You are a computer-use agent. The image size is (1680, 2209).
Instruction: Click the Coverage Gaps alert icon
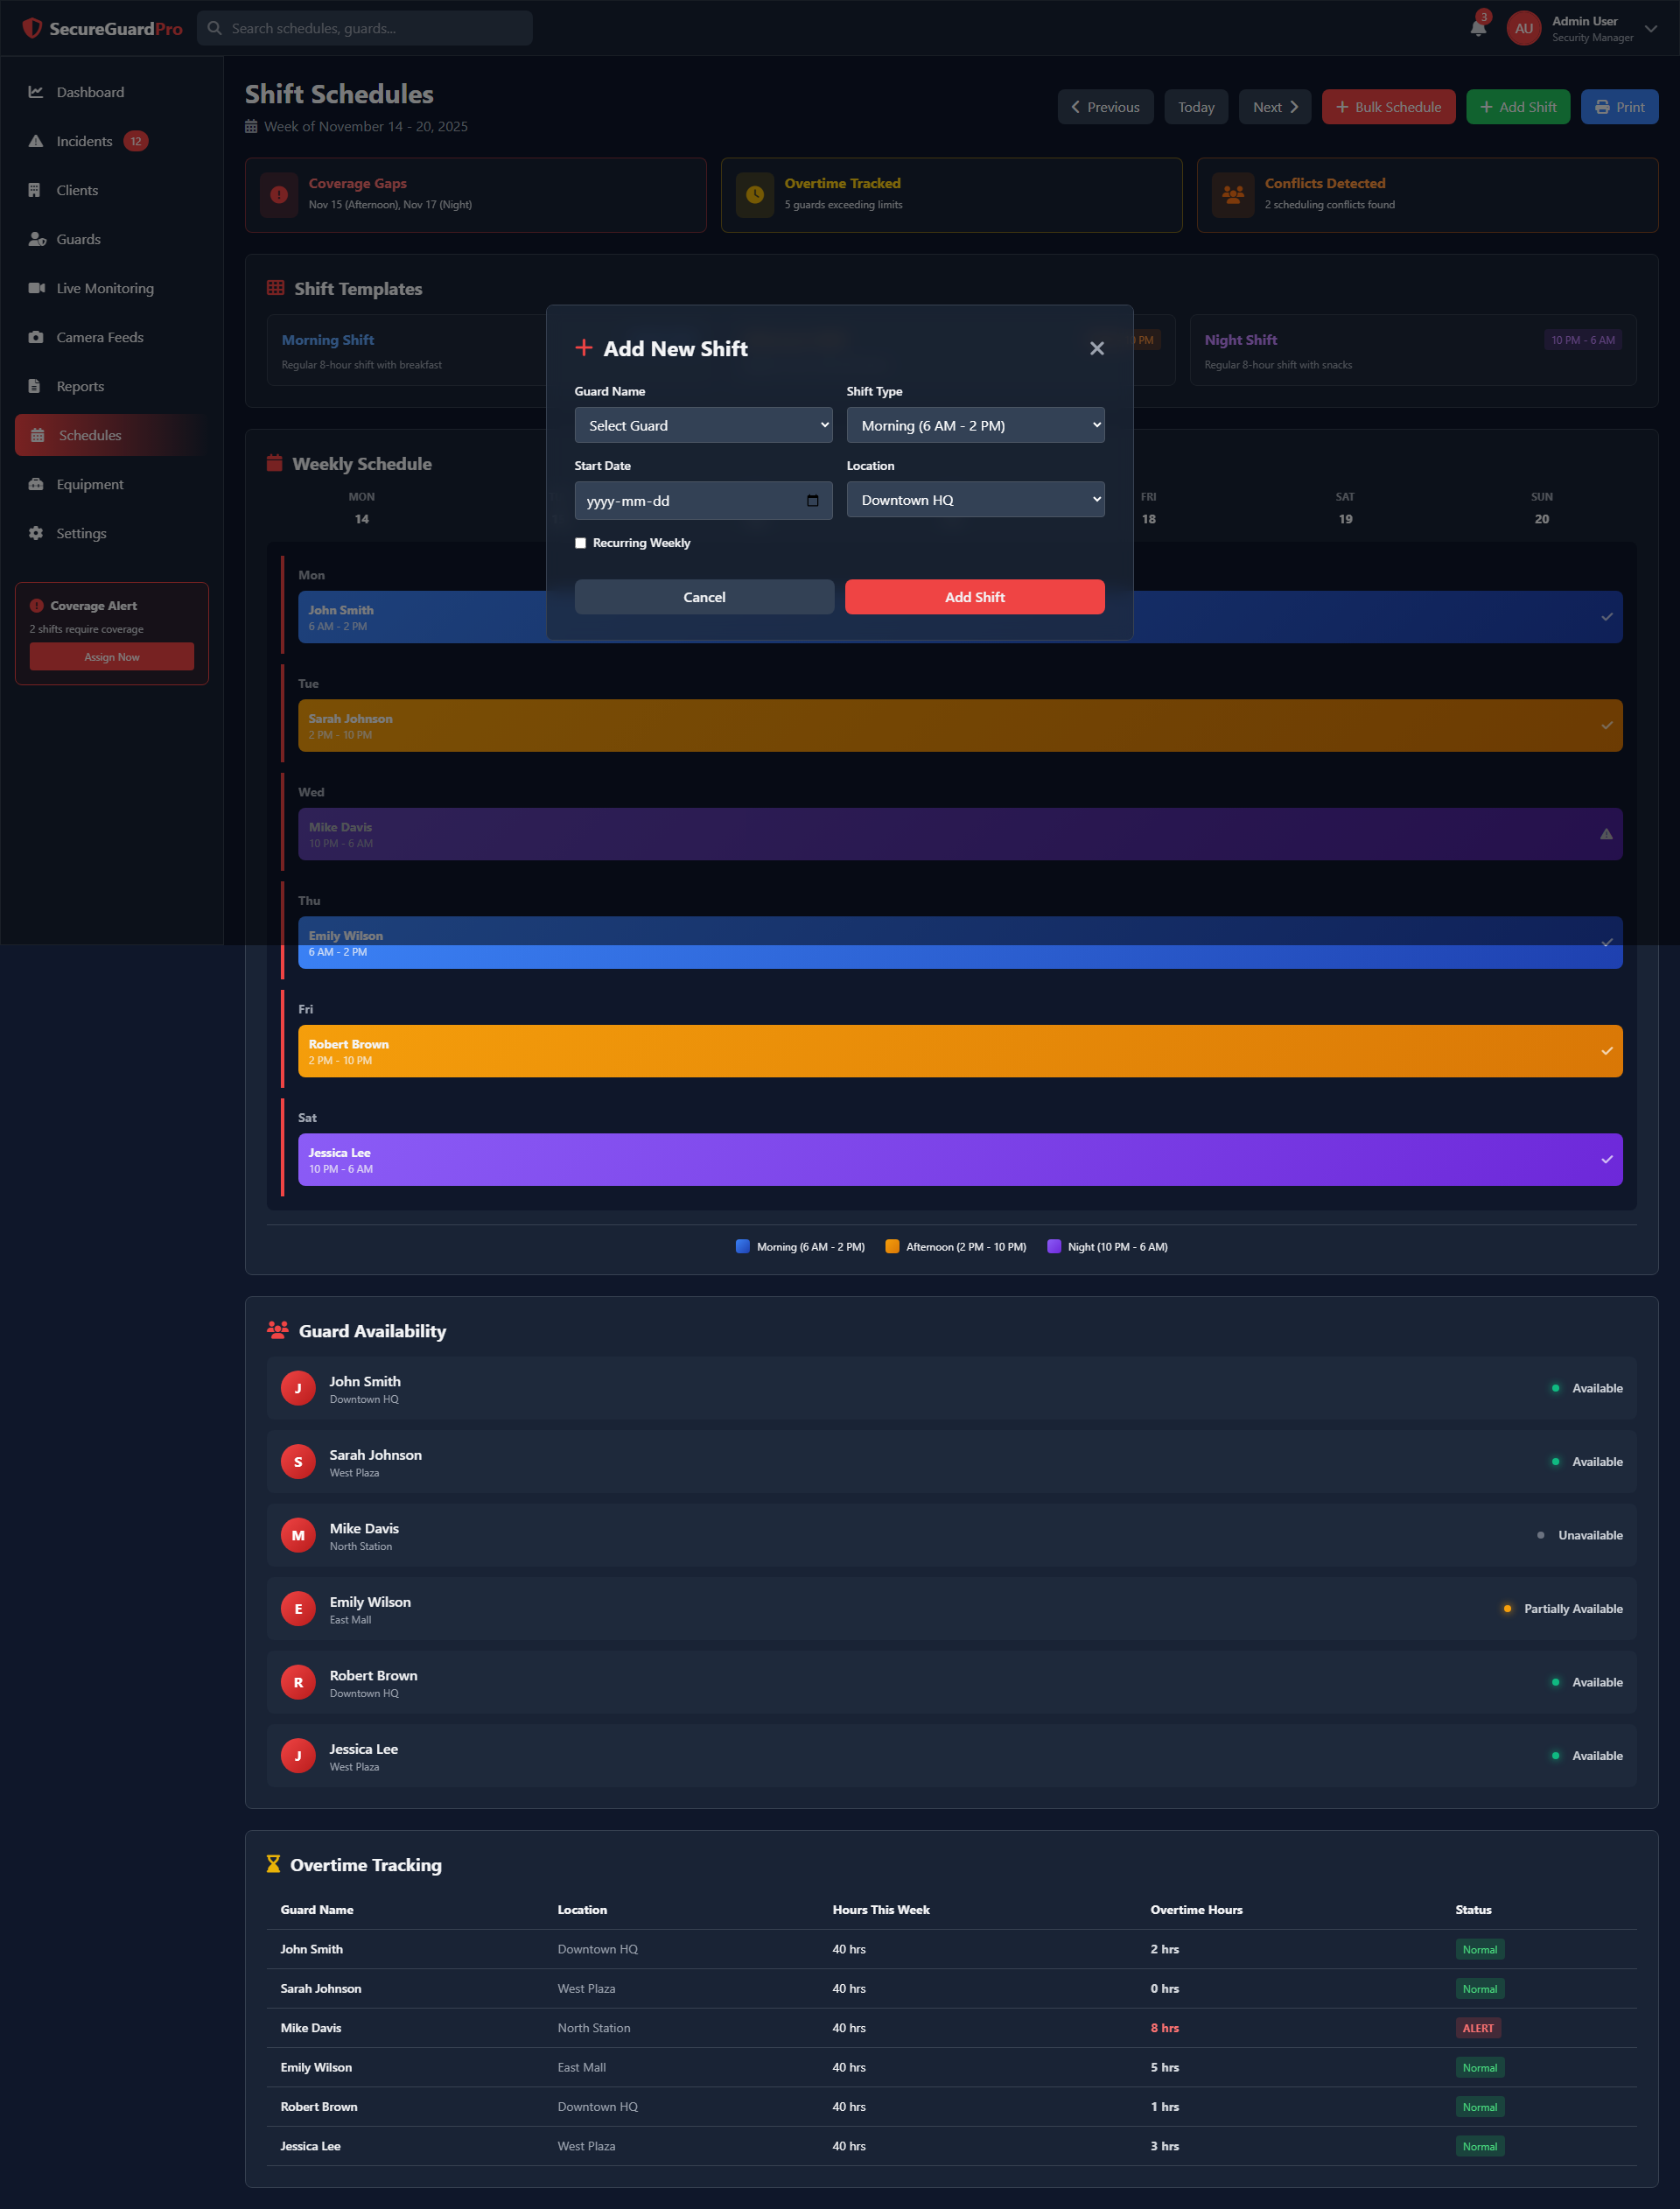pos(279,195)
